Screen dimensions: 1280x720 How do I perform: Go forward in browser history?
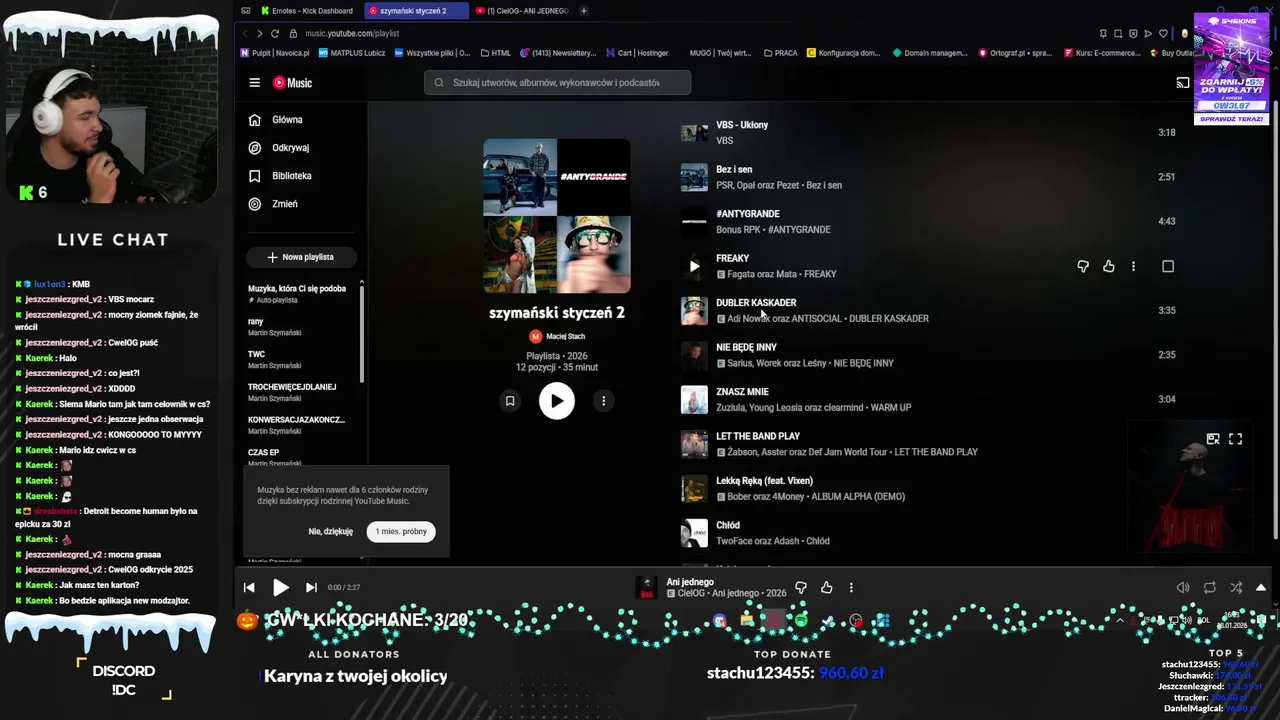[259, 34]
